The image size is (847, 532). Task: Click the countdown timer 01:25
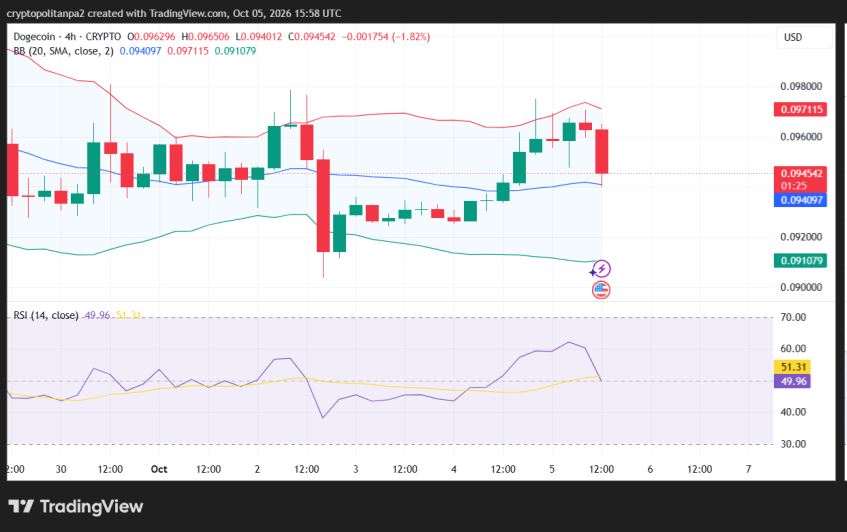point(794,186)
